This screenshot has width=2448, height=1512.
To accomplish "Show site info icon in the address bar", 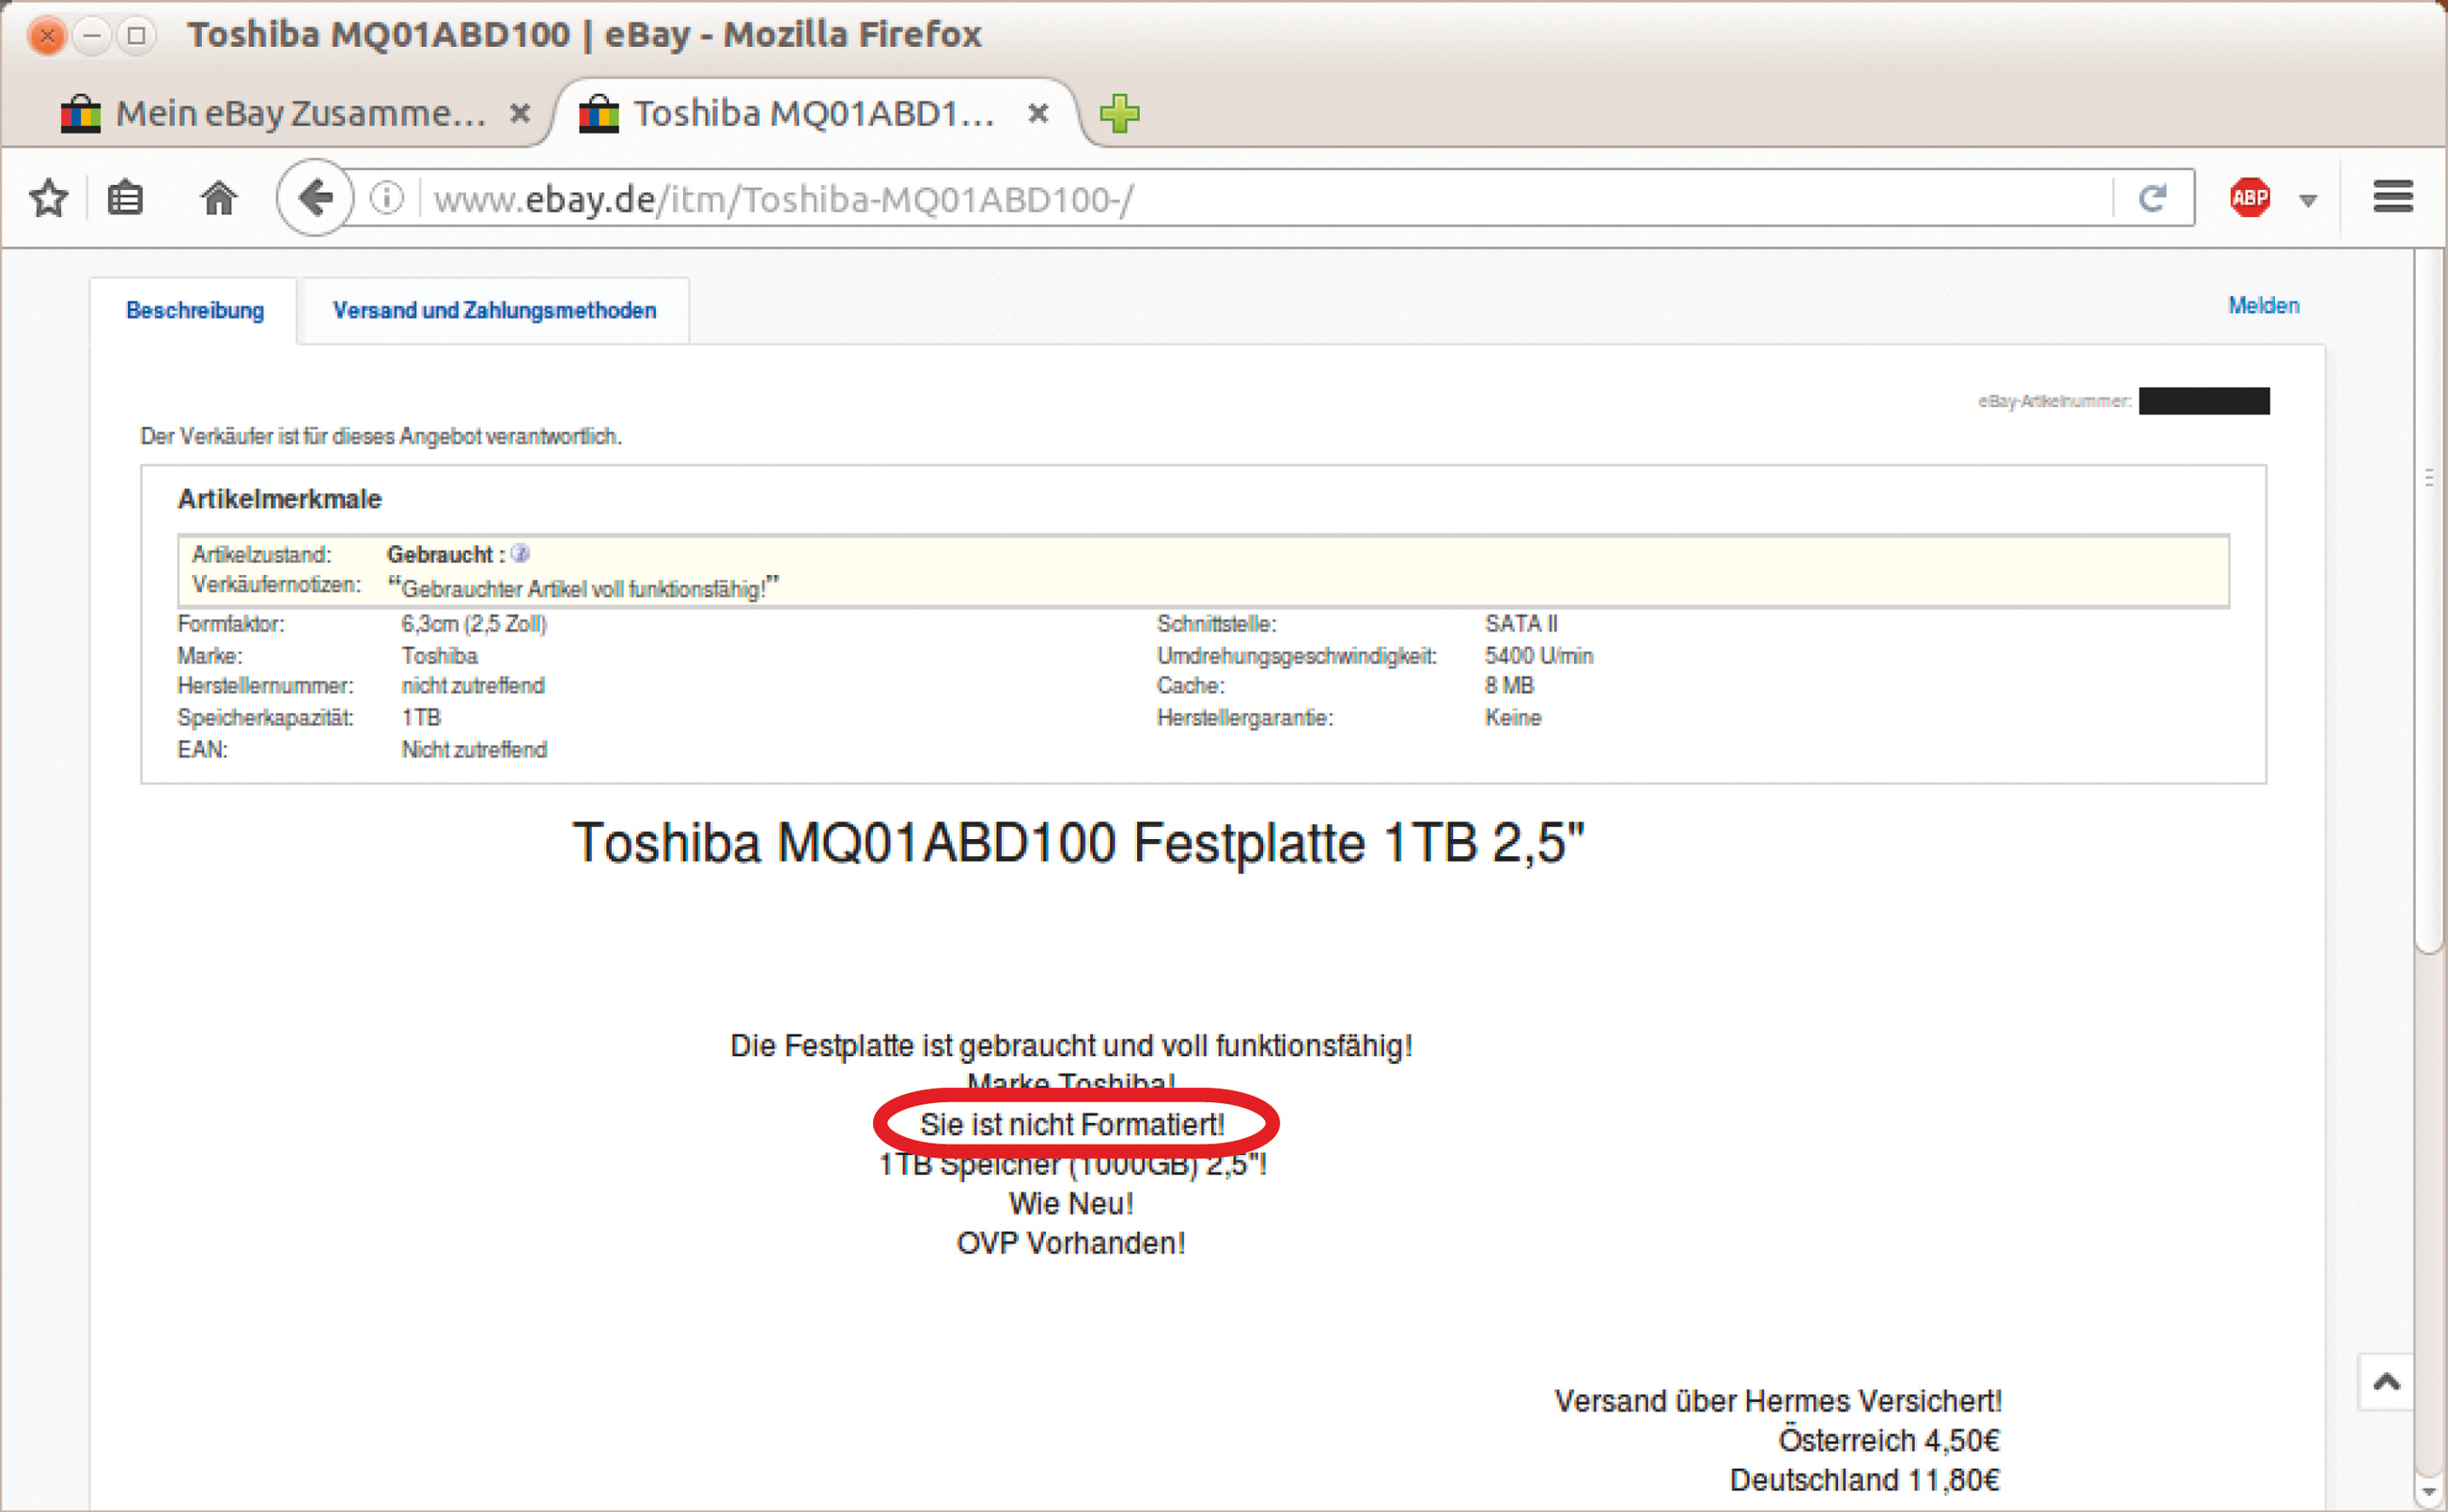I will (x=387, y=198).
